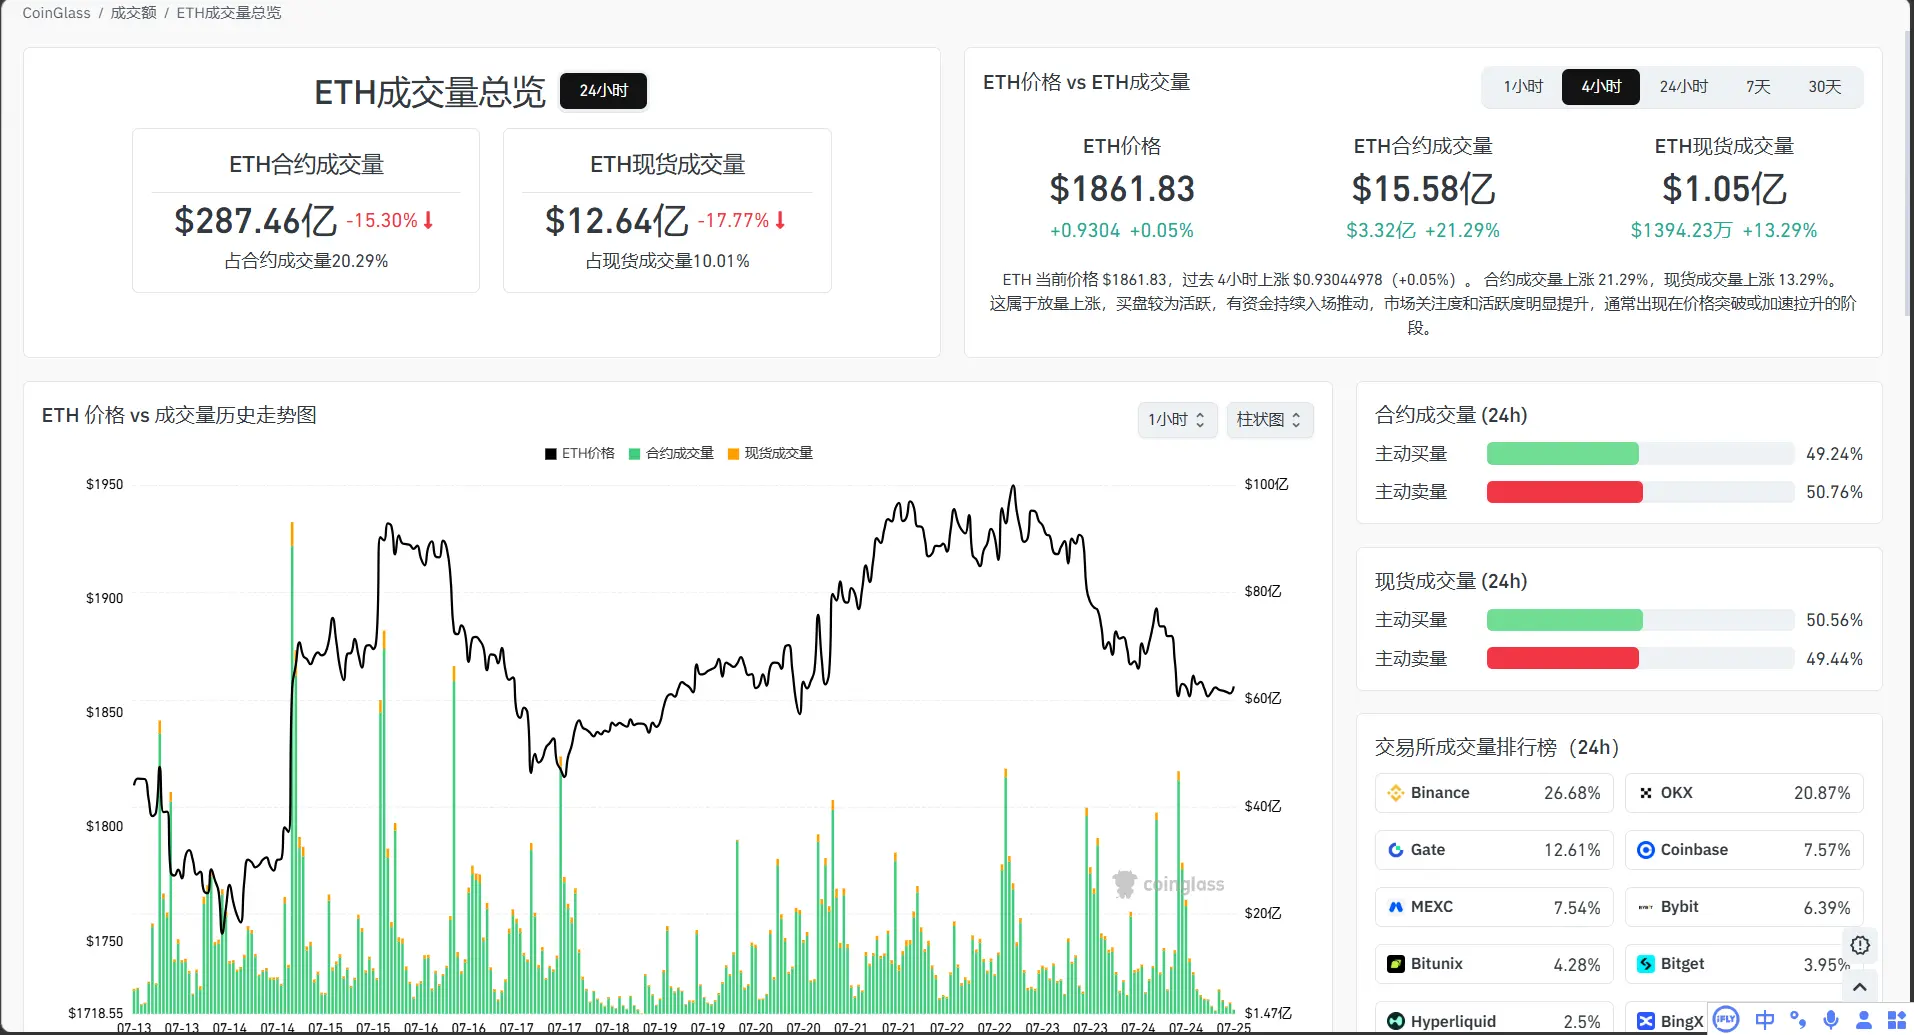1914x1035 pixels.
Task: Open the OKX exchange ranking card
Action: (1744, 793)
